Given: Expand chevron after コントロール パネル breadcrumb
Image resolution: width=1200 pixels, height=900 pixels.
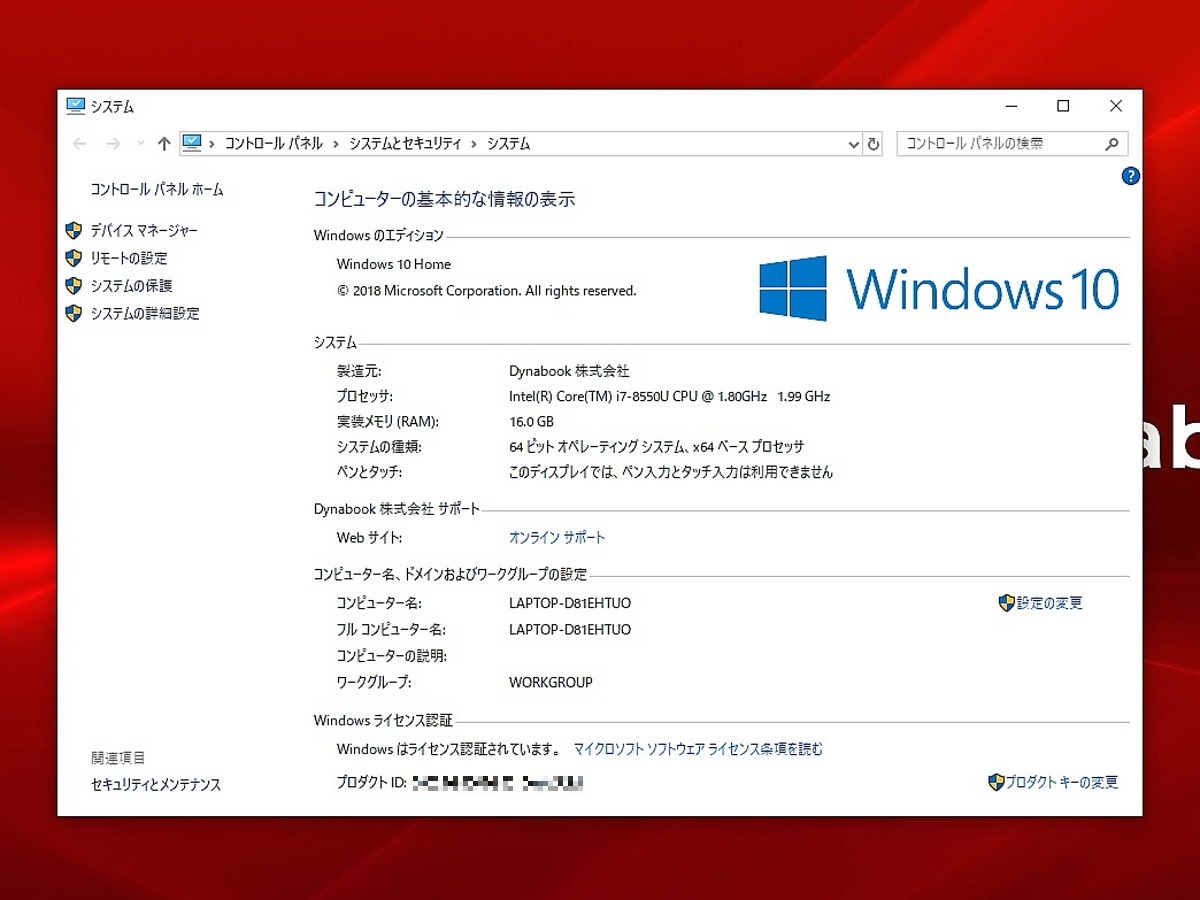Looking at the screenshot, I should click(x=336, y=144).
